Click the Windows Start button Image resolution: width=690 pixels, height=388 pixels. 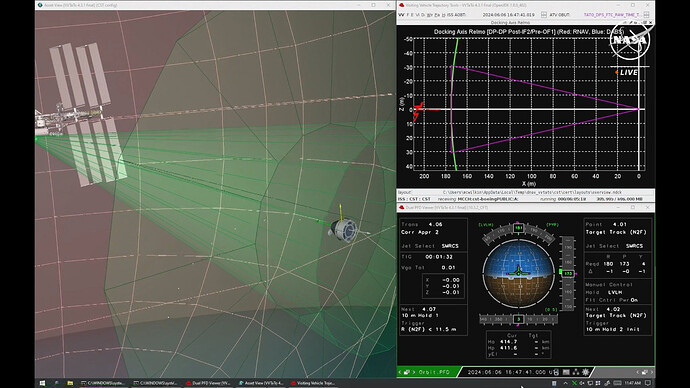pyautogui.click(x=42, y=383)
